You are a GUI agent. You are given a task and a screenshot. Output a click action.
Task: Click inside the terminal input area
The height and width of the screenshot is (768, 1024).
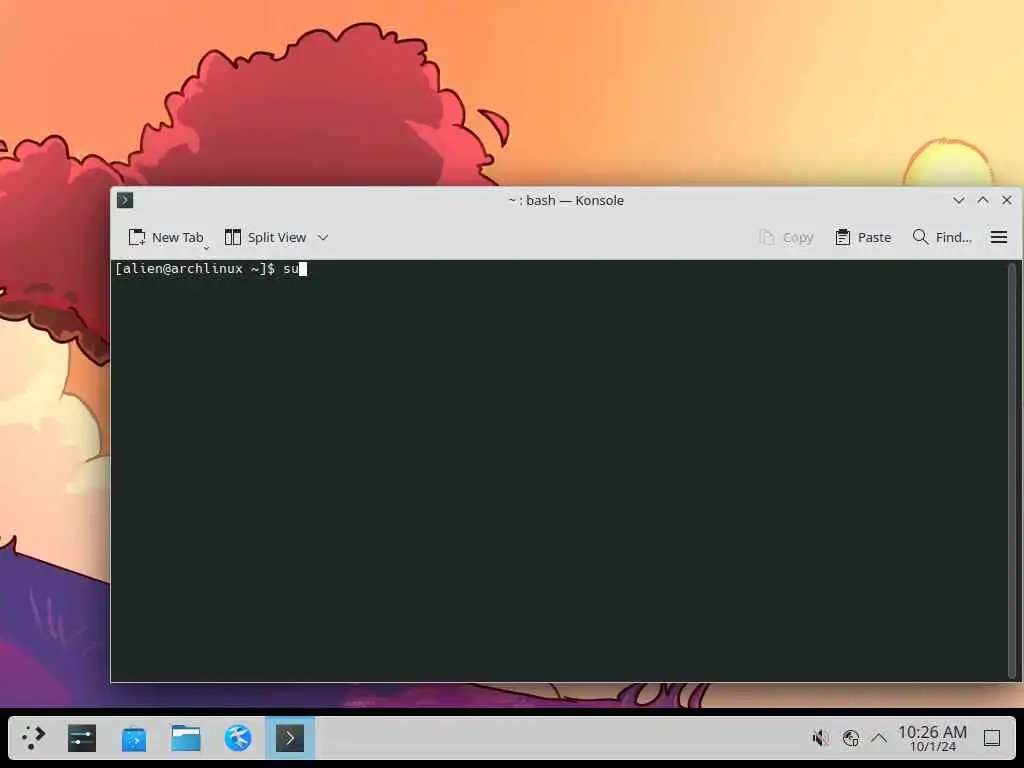pos(559,470)
